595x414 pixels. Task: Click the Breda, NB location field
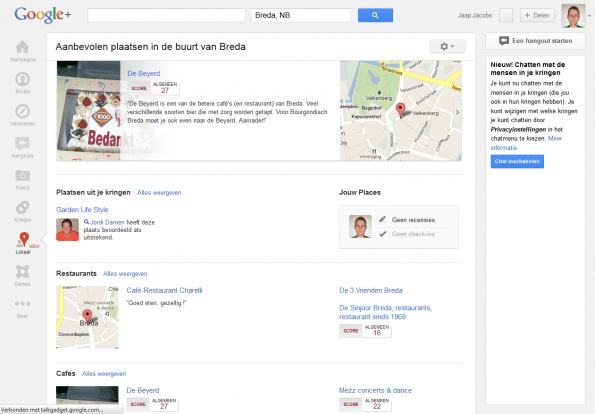(301, 15)
